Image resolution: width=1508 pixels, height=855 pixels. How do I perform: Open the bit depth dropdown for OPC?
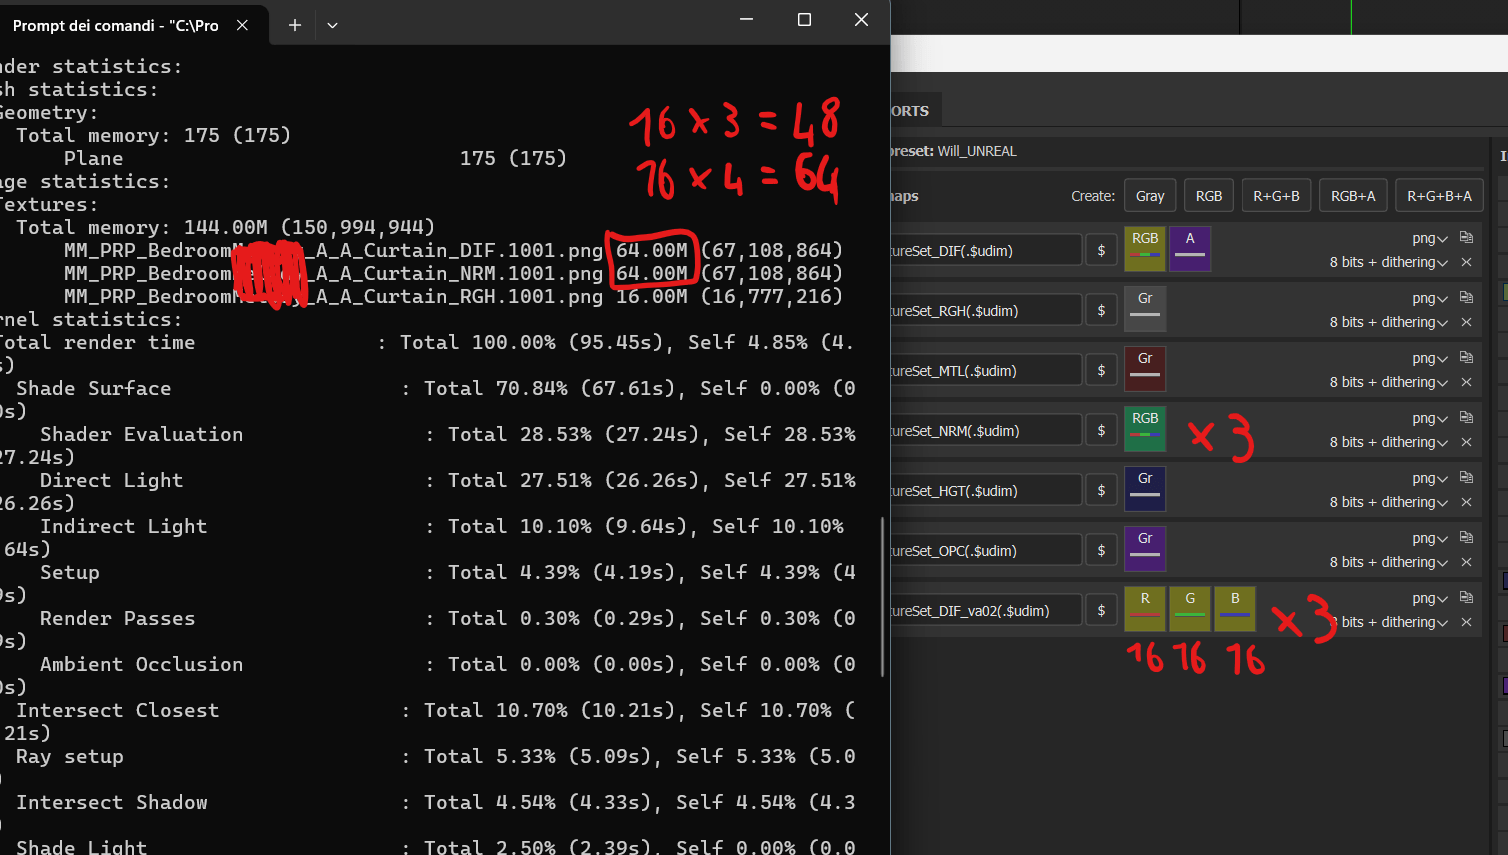(1389, 562)
